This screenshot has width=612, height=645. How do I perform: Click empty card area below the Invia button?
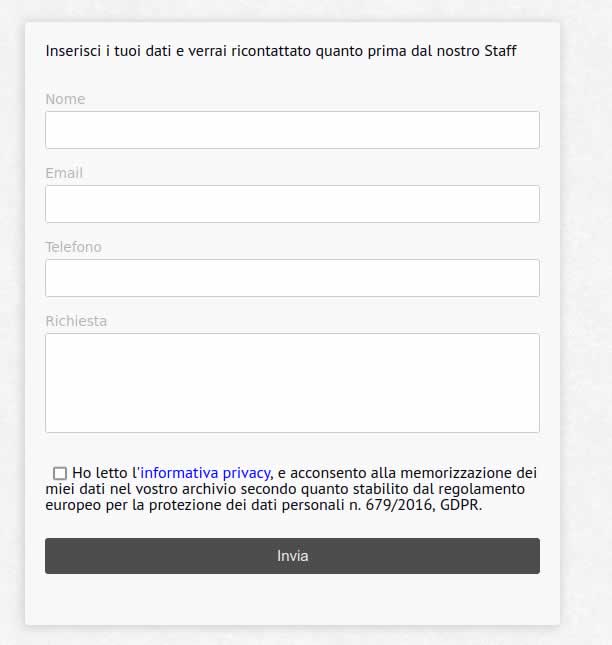pos(292,600)
